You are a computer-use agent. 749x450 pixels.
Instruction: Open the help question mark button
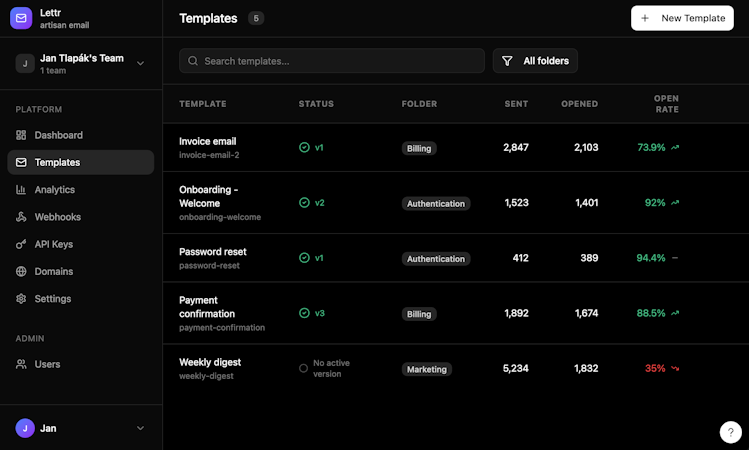click(x=729, y=432)
